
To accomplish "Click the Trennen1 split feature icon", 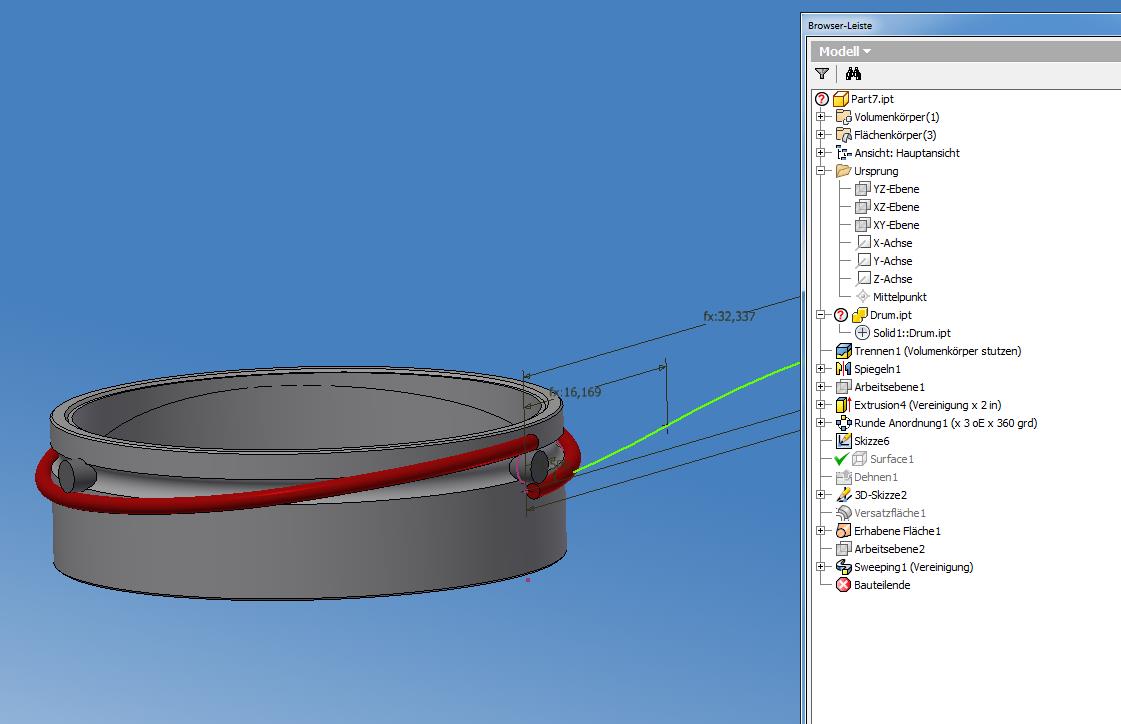I will pyautogui.click(x=843, y=351).
